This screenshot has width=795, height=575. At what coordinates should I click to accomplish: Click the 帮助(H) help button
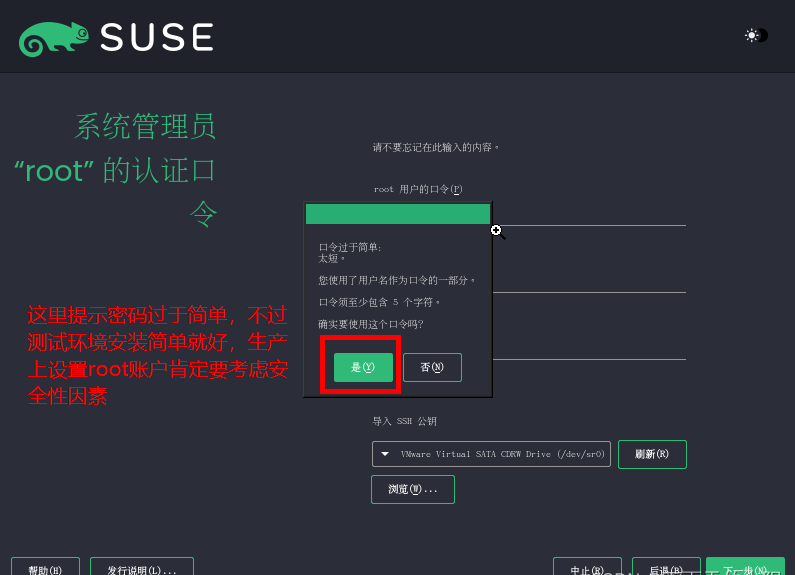pos(45,568)
